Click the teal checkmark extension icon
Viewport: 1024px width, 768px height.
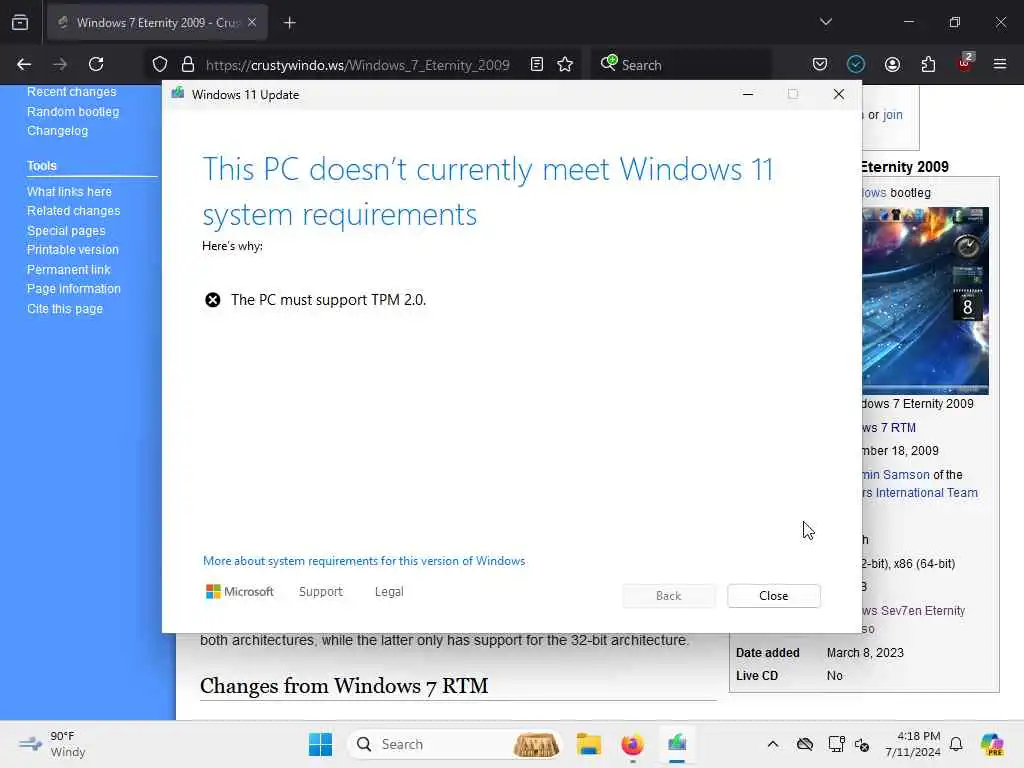pos(856,64)
